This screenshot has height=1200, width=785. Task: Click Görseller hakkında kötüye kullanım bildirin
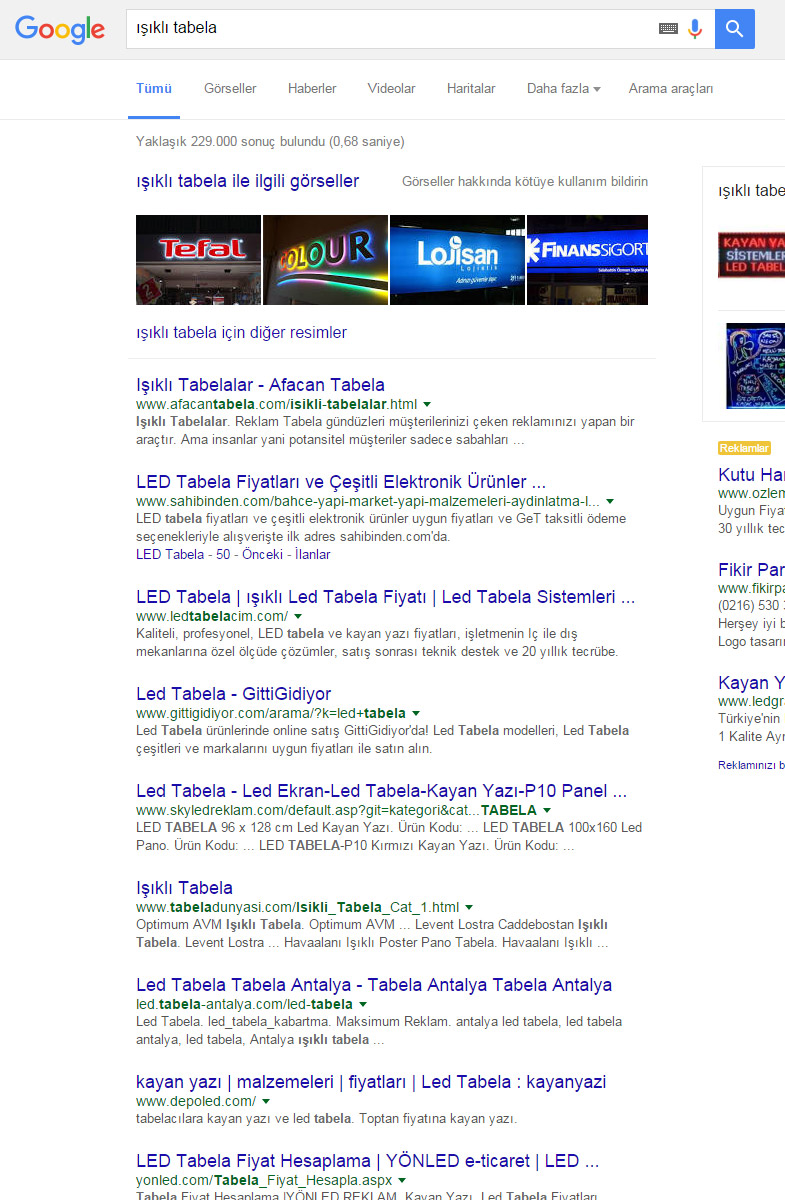tap(525, 182)
